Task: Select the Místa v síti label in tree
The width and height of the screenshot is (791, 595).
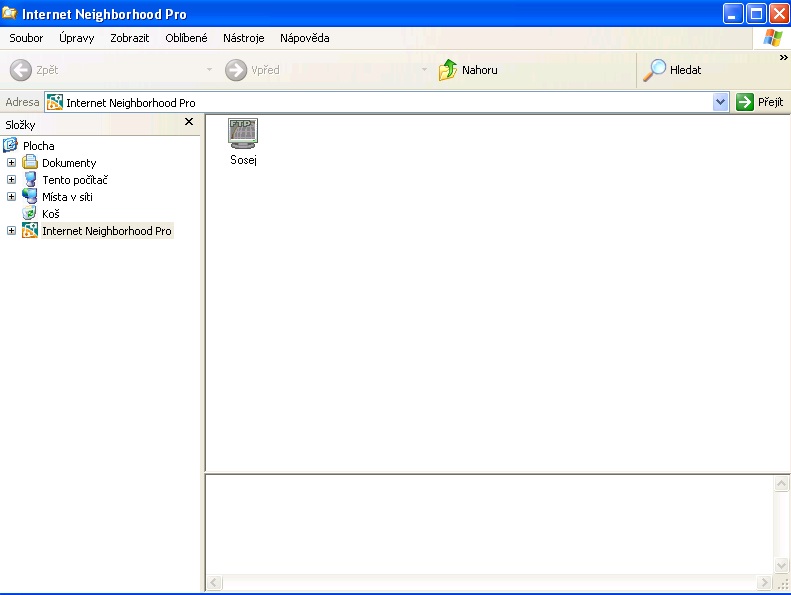Action: click(x=68, y=197)
